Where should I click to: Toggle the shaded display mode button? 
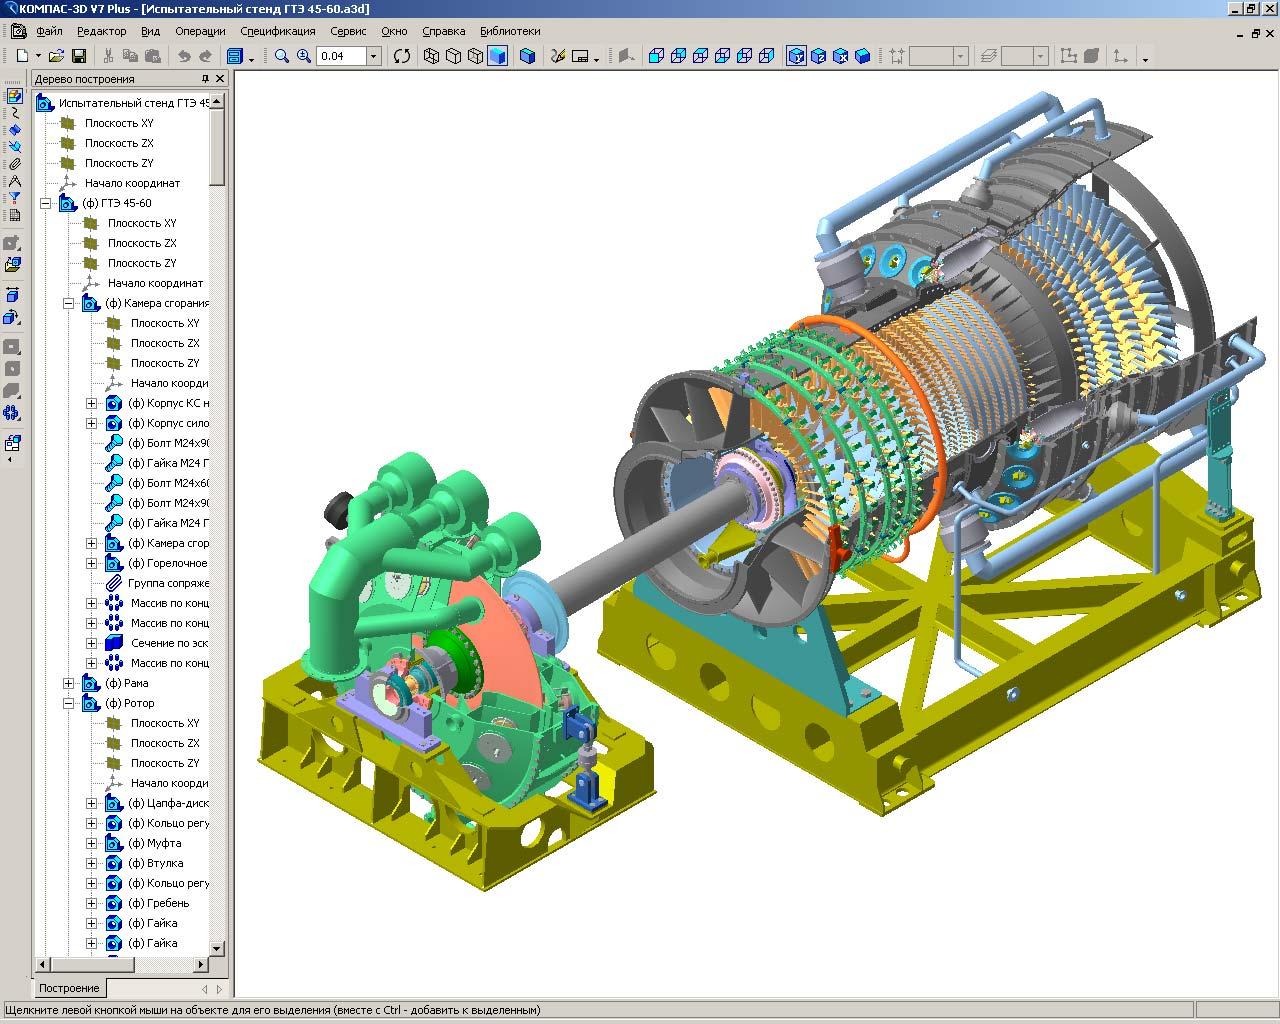498,56
